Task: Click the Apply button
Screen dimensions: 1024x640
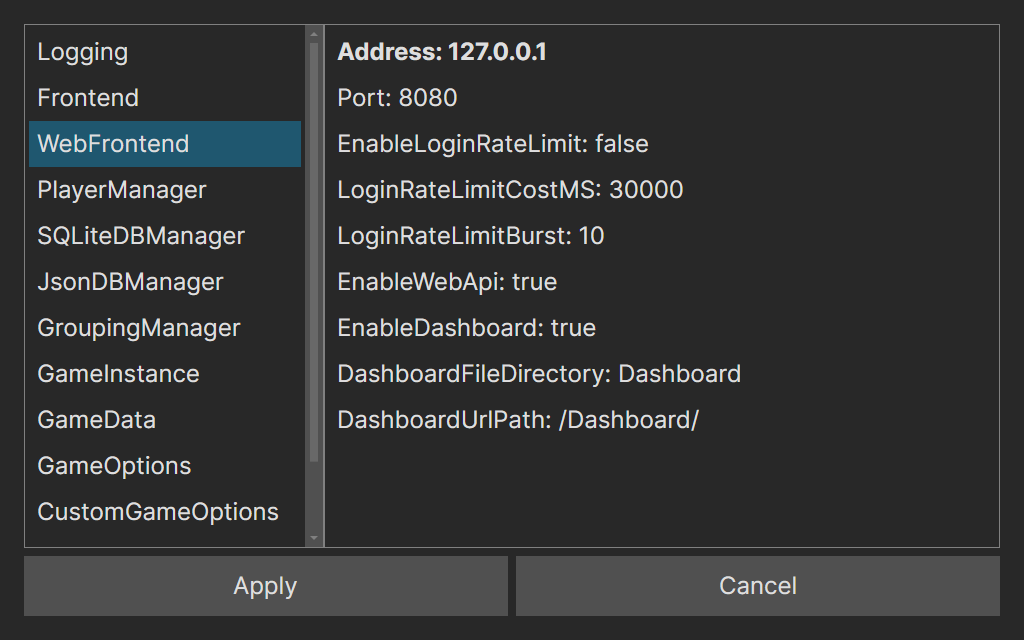Action: point(265,586)
